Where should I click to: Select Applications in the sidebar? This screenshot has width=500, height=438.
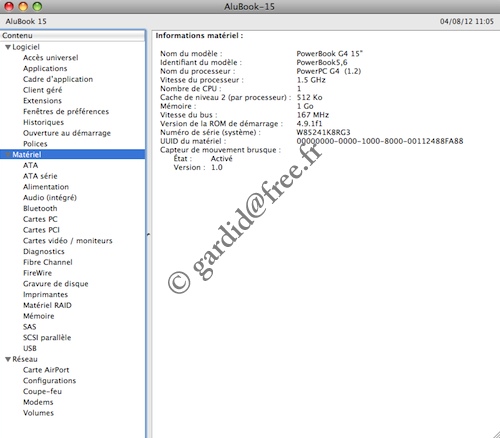pos(45,69)
